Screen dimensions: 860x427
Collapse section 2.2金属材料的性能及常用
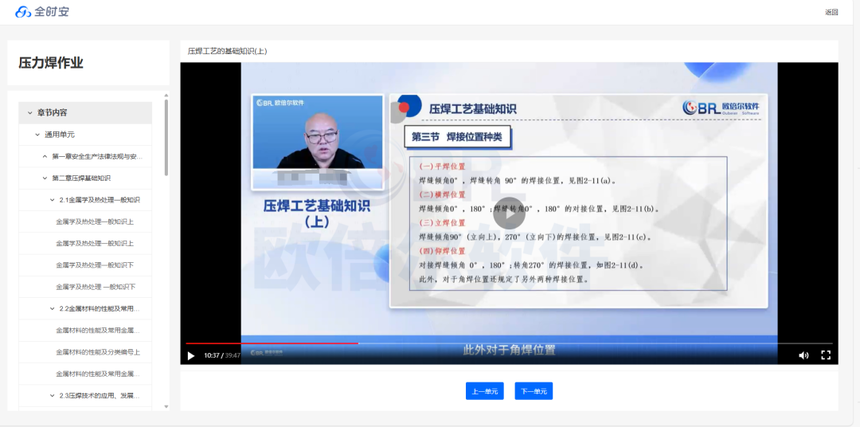pos(52,309)
